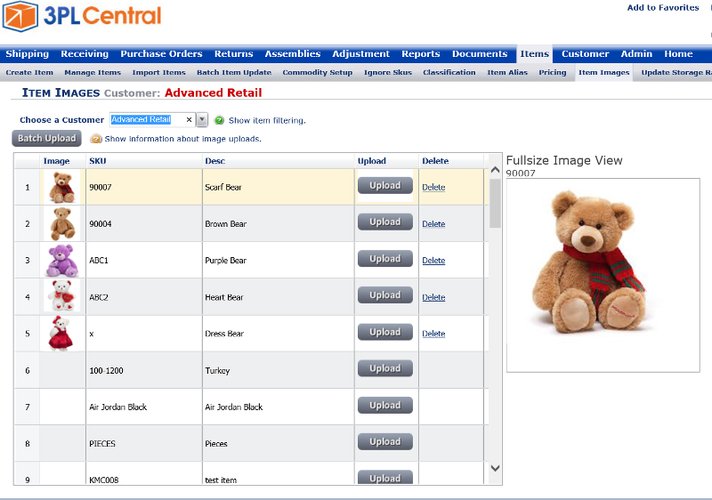Go to the Home menu
Image resolution: width=712 pixels, height=500 pixels.
coord(678,54)
